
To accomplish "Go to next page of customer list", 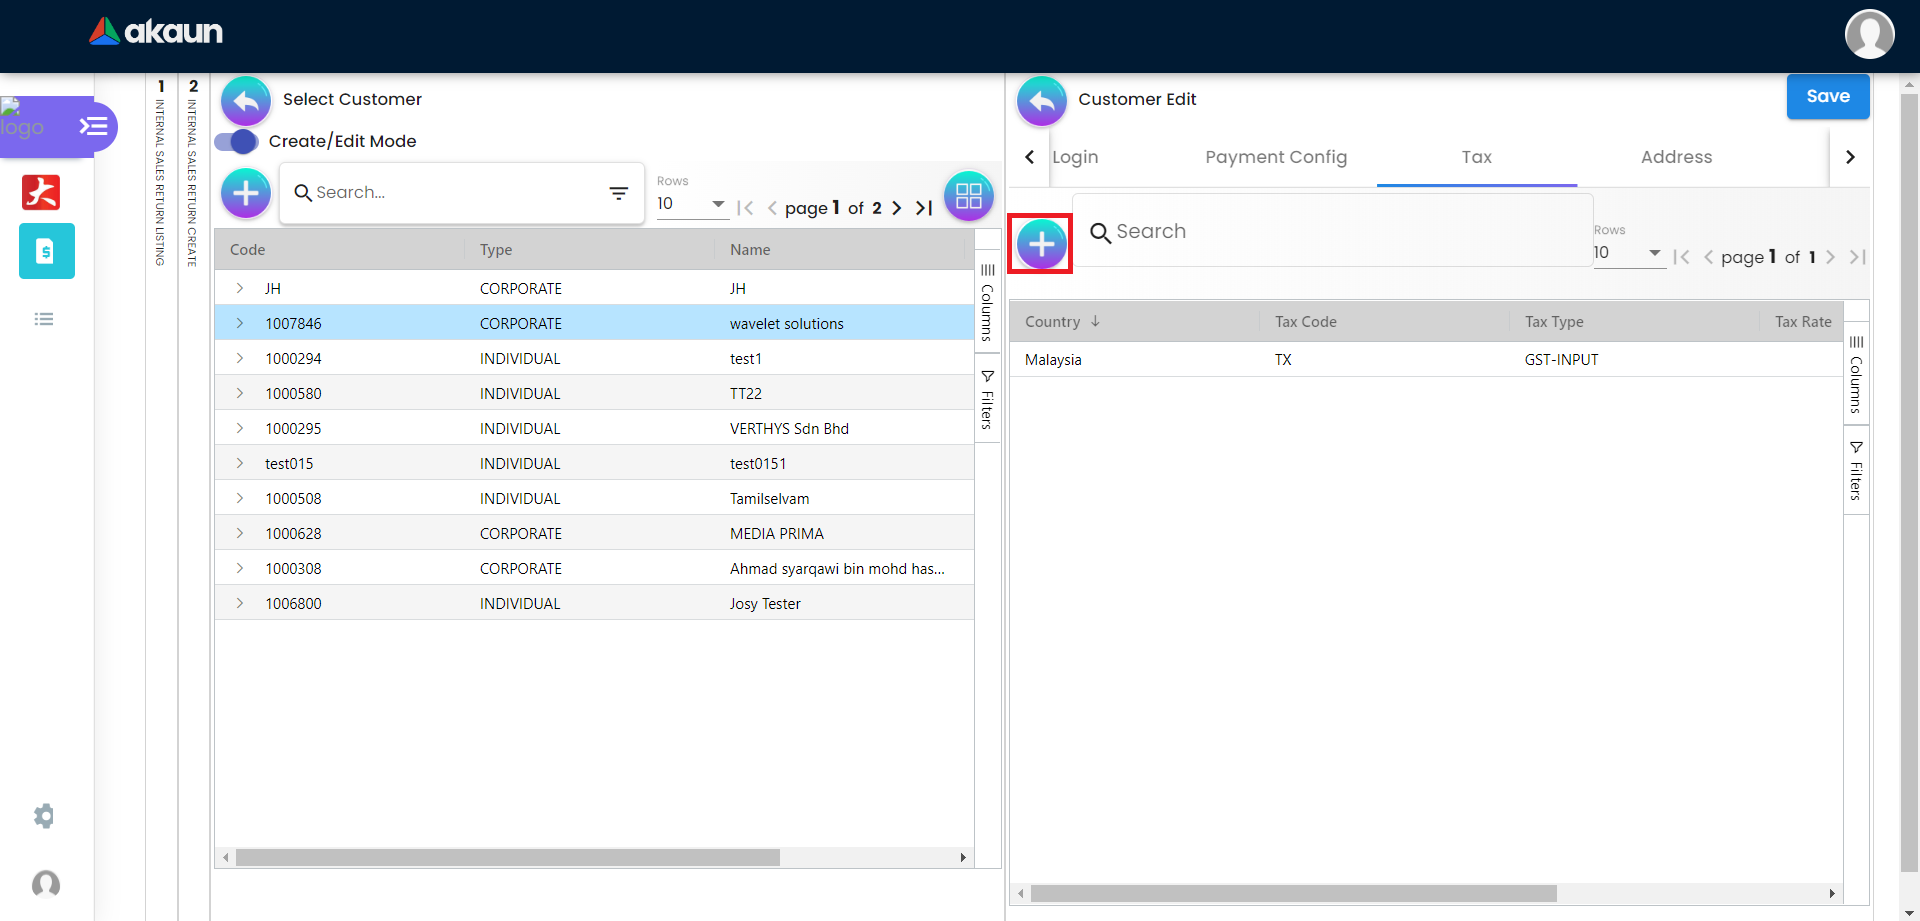I will tap(897, 208).
